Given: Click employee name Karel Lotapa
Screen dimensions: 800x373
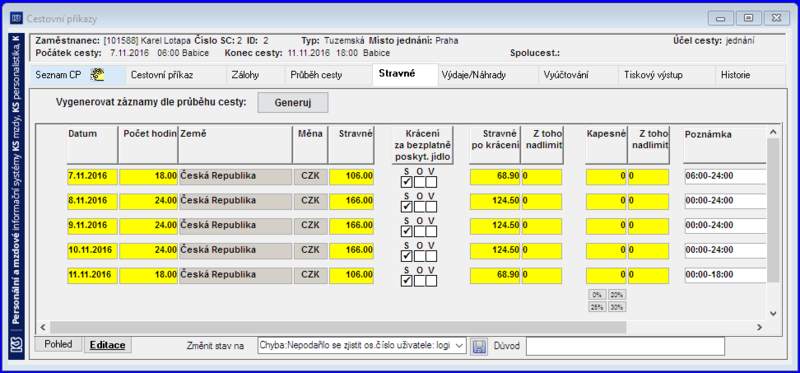Looking at the screenshot, I should [x=166, y=41].
